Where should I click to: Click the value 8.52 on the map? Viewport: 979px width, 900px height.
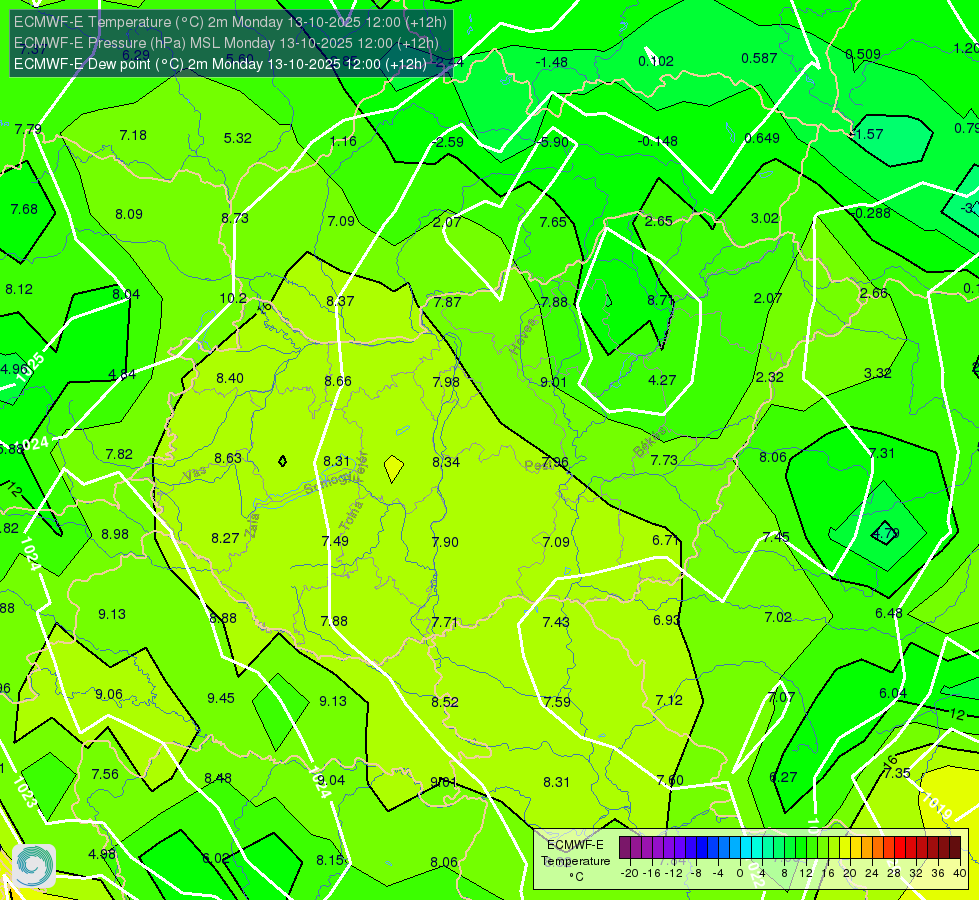click(x=445, y=702)
